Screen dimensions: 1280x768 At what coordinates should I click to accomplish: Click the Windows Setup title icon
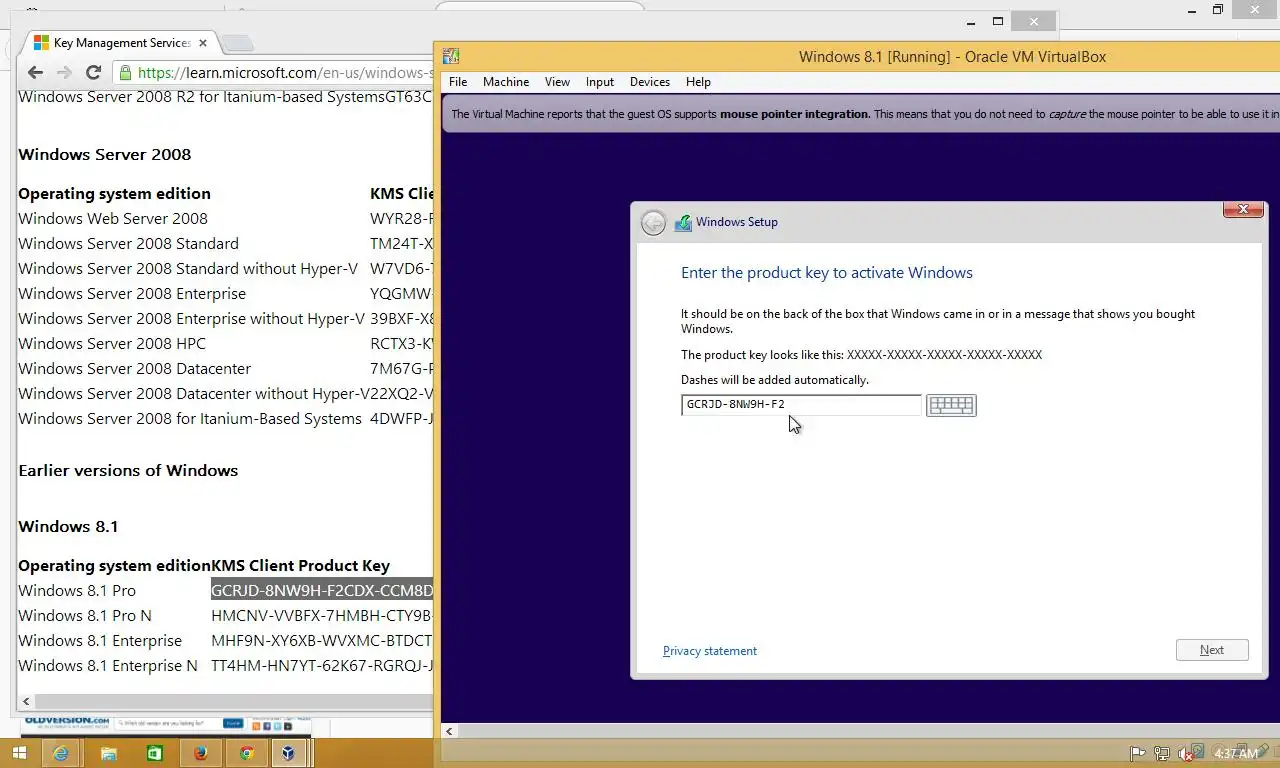(x=683, y=223)
